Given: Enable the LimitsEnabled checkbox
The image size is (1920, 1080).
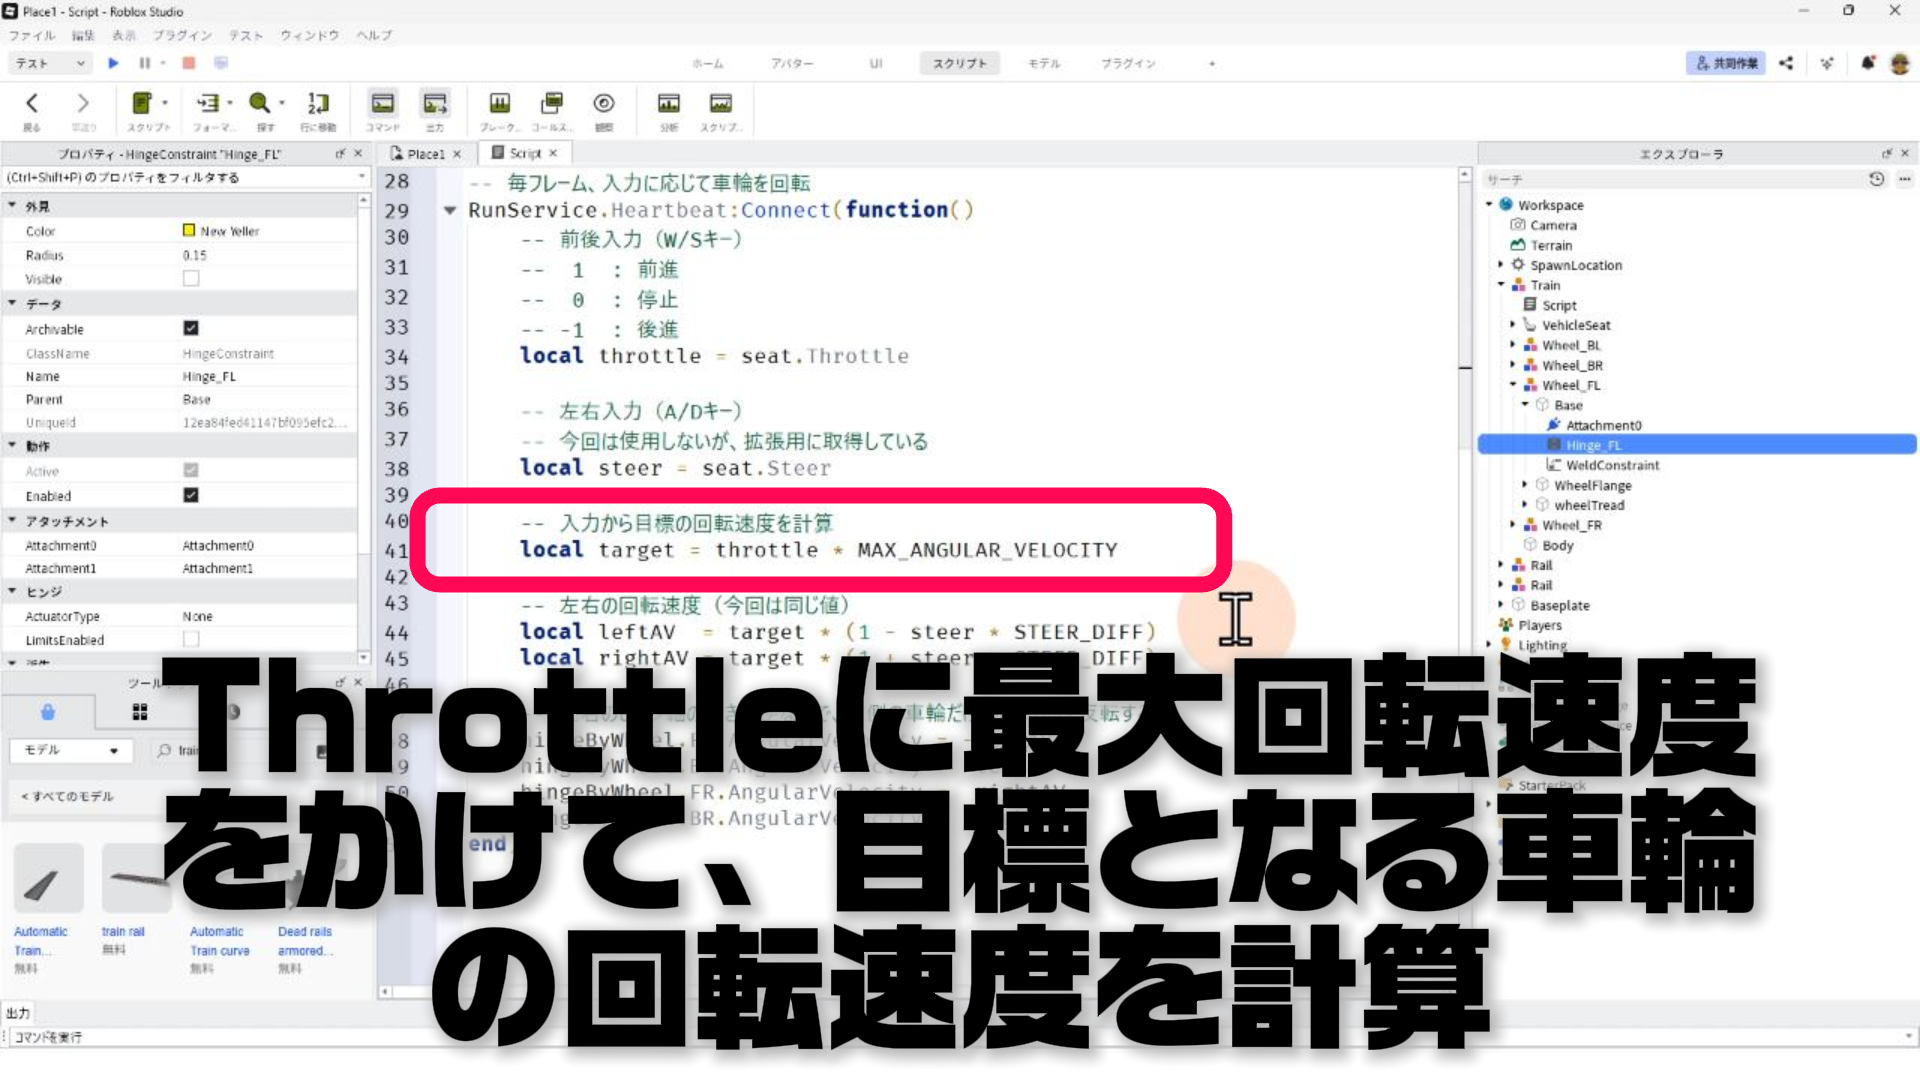Looking at the screenshot, I should coord(191,639).
